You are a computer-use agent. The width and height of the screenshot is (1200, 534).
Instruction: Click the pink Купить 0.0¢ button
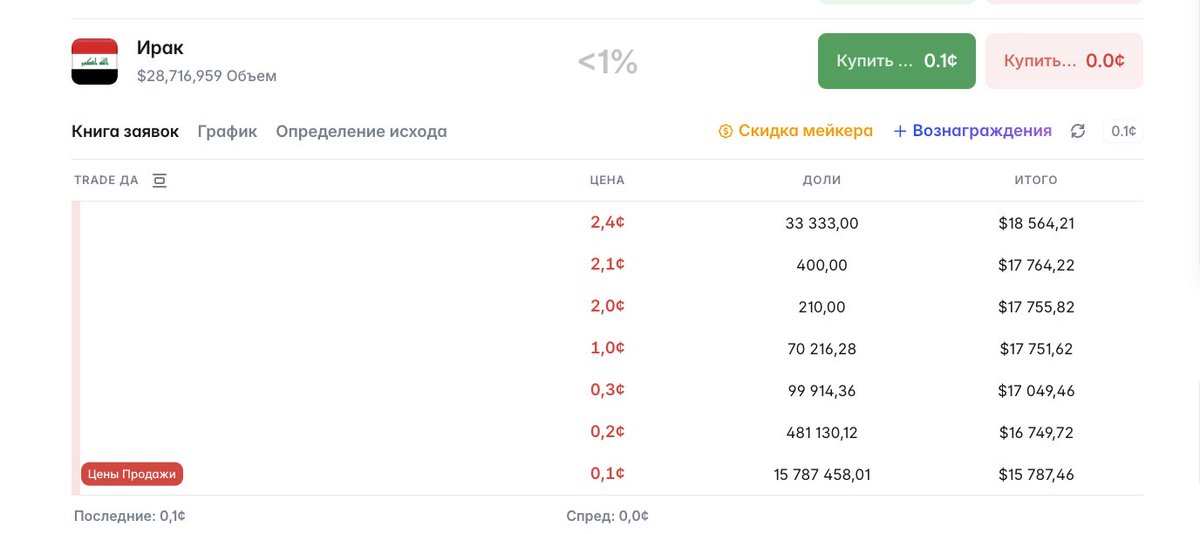click(1064, 61)
